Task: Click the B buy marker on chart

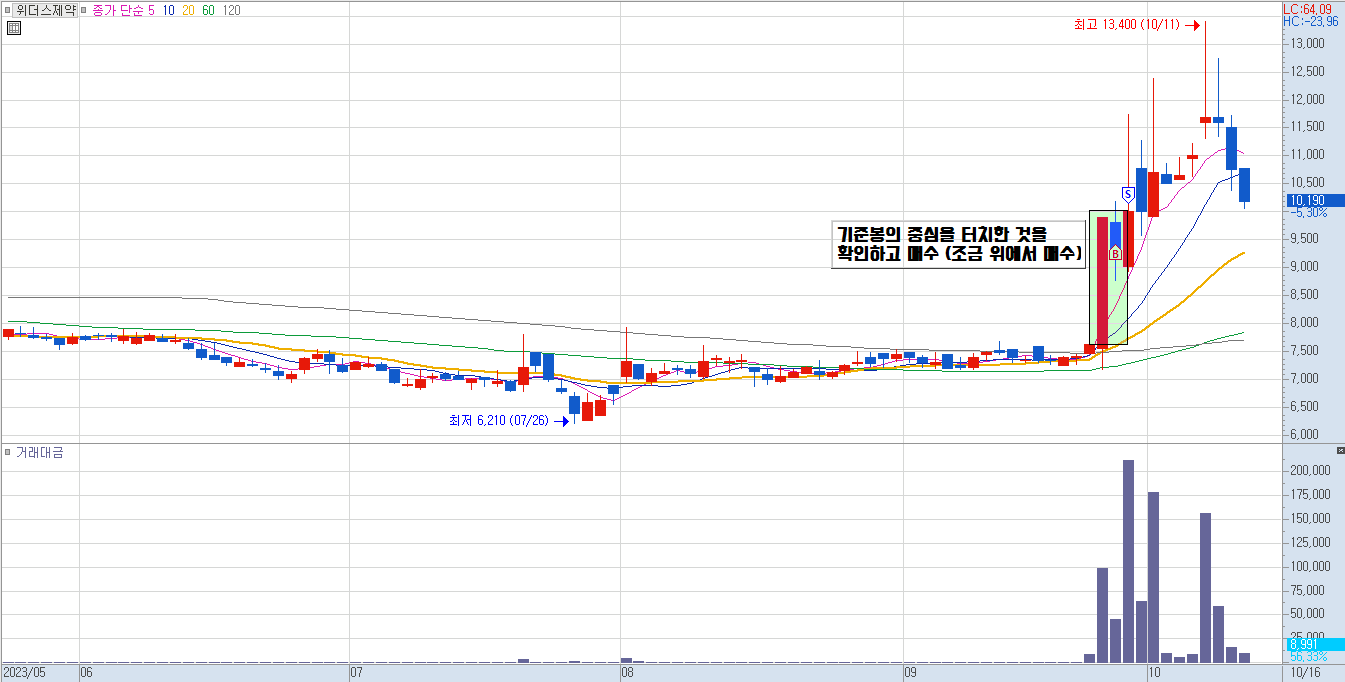Action: (1114, 254)
